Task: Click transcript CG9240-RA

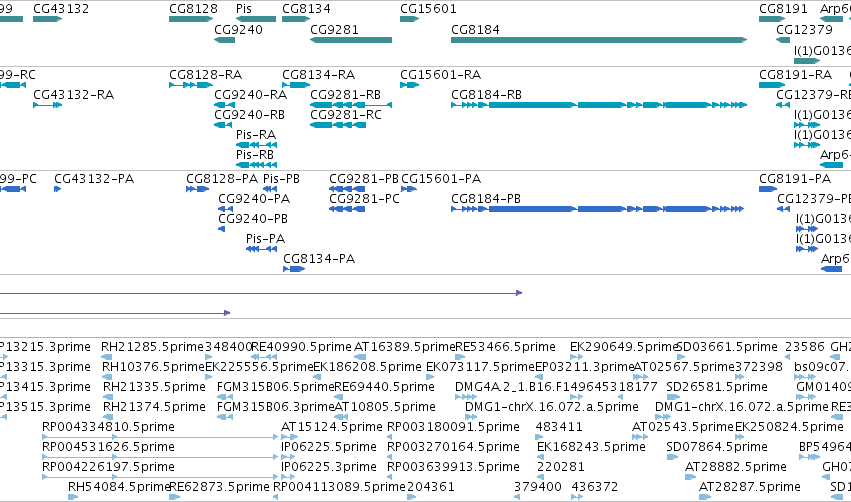Action: point(225,105)
